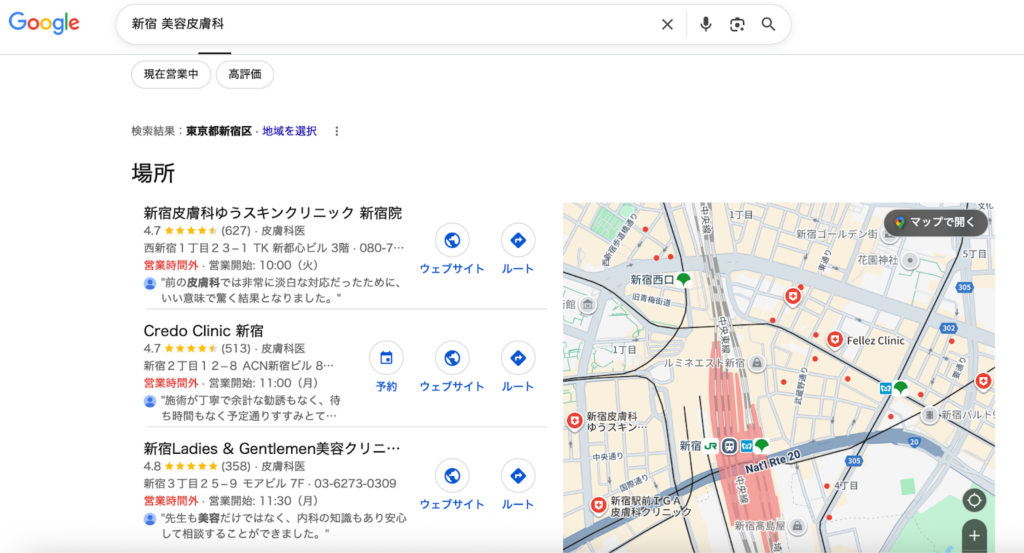This screenshot has height=553, width=1024.
Task: Clear the search box text
Action: point(667,24)
